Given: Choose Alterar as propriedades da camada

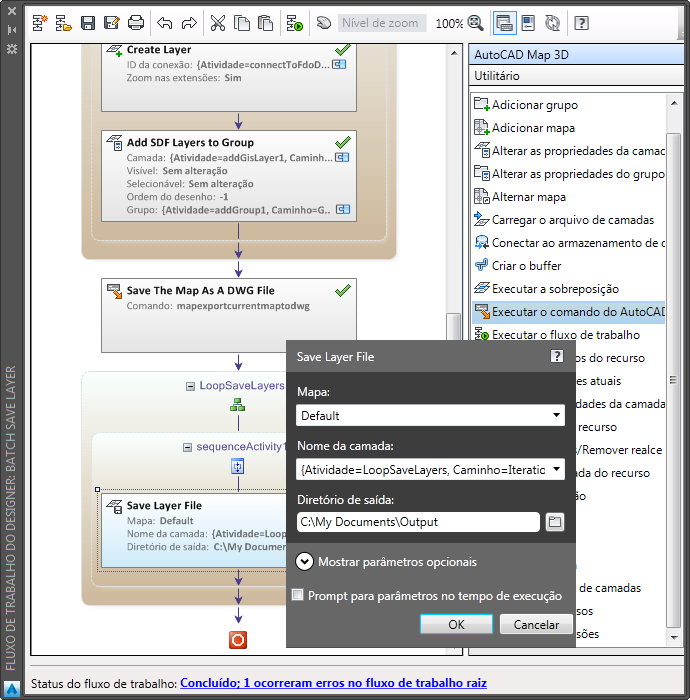Looking at the screenshot, I should pyautogui.click(x=569, y=151).
